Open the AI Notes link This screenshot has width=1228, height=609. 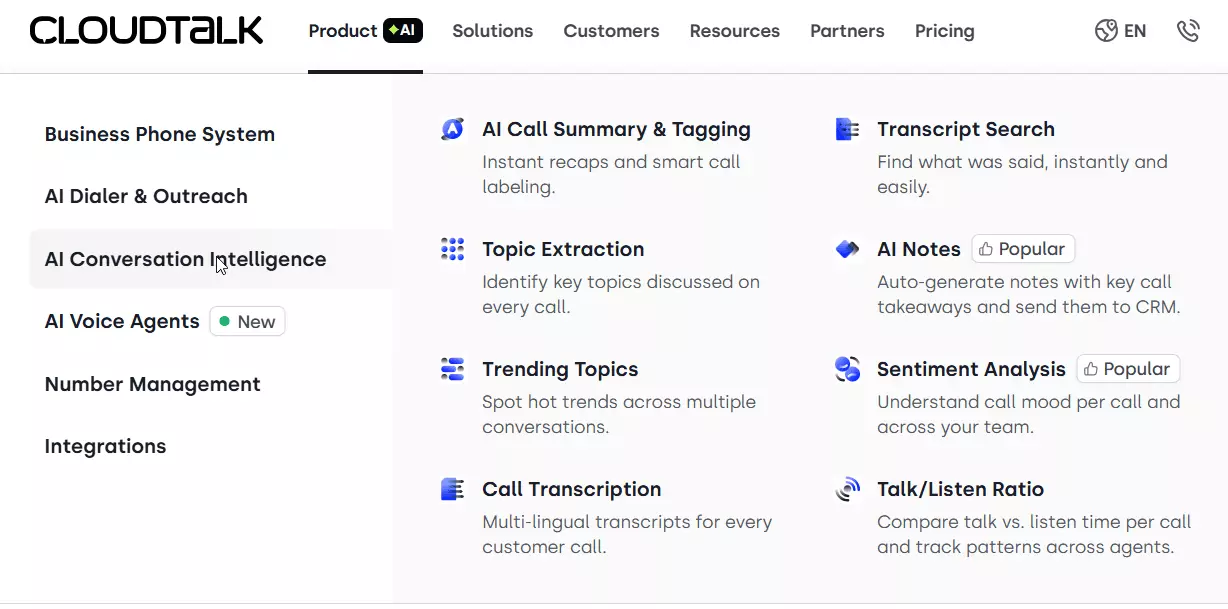[x=918, y=249]
